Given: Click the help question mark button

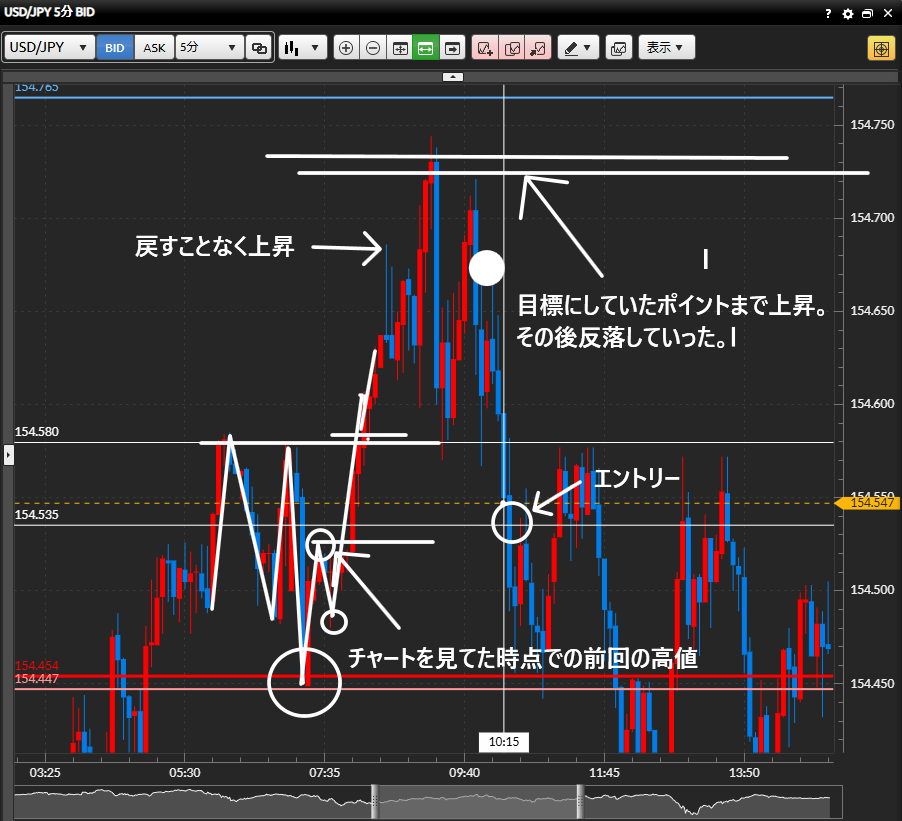Looking at the screenshot, I should coord(828,14).
